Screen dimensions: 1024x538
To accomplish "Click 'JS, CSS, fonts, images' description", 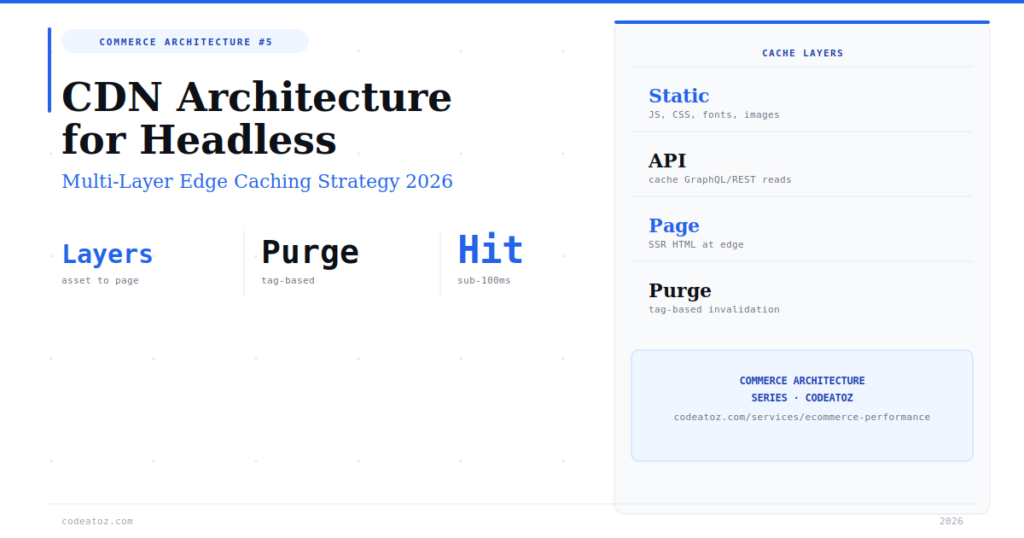I will tap(714, 115).
